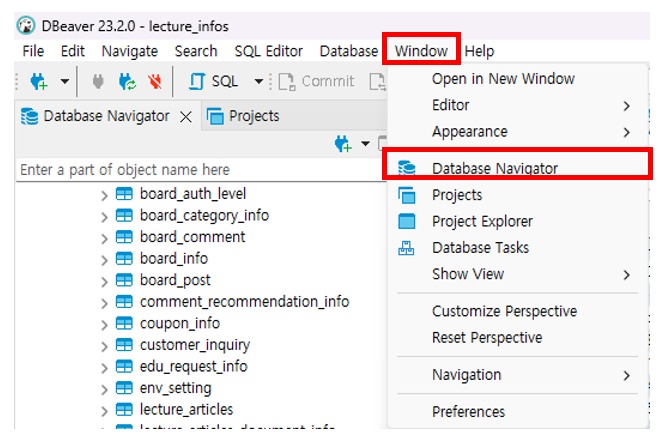Open the Help menu
Image resolution: width=667 pixels, height=439 pixels.
point(479,51)
